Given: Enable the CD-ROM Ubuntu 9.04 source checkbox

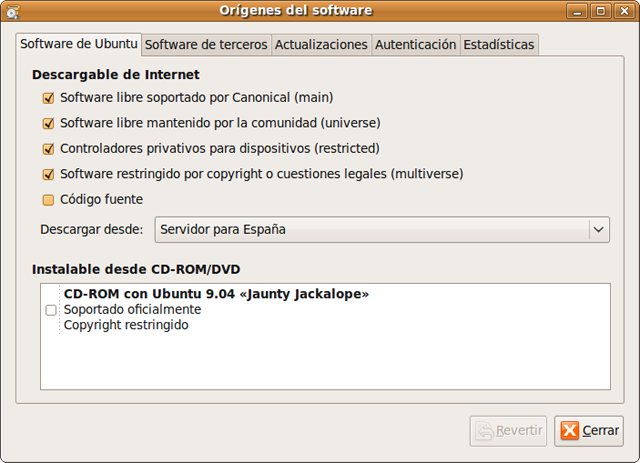Looking at the screenshot, I should [x=51, y=310].
